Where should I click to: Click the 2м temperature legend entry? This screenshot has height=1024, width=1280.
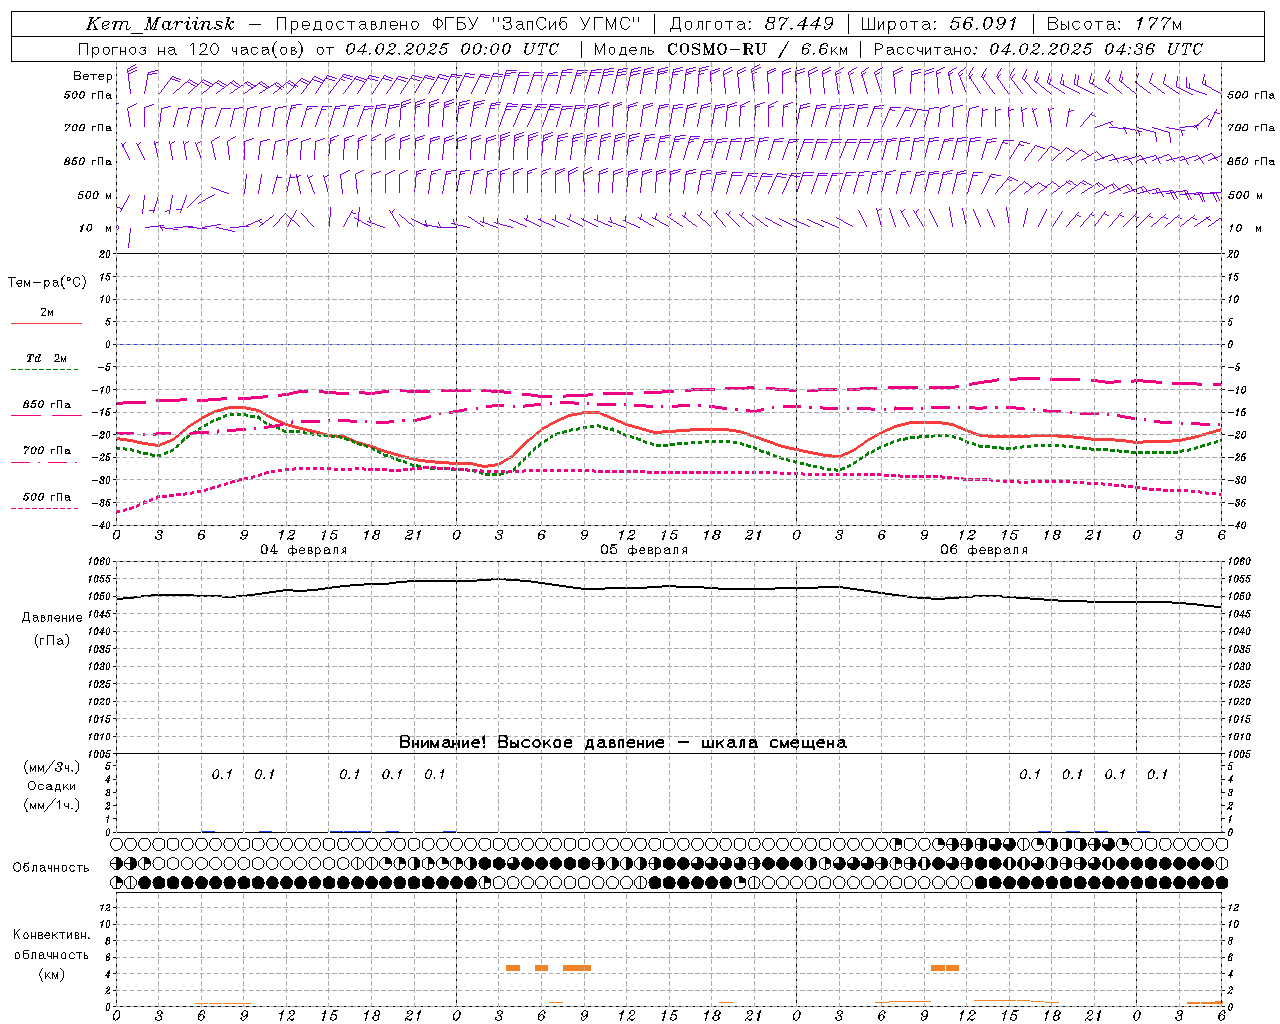click(46, 313)
